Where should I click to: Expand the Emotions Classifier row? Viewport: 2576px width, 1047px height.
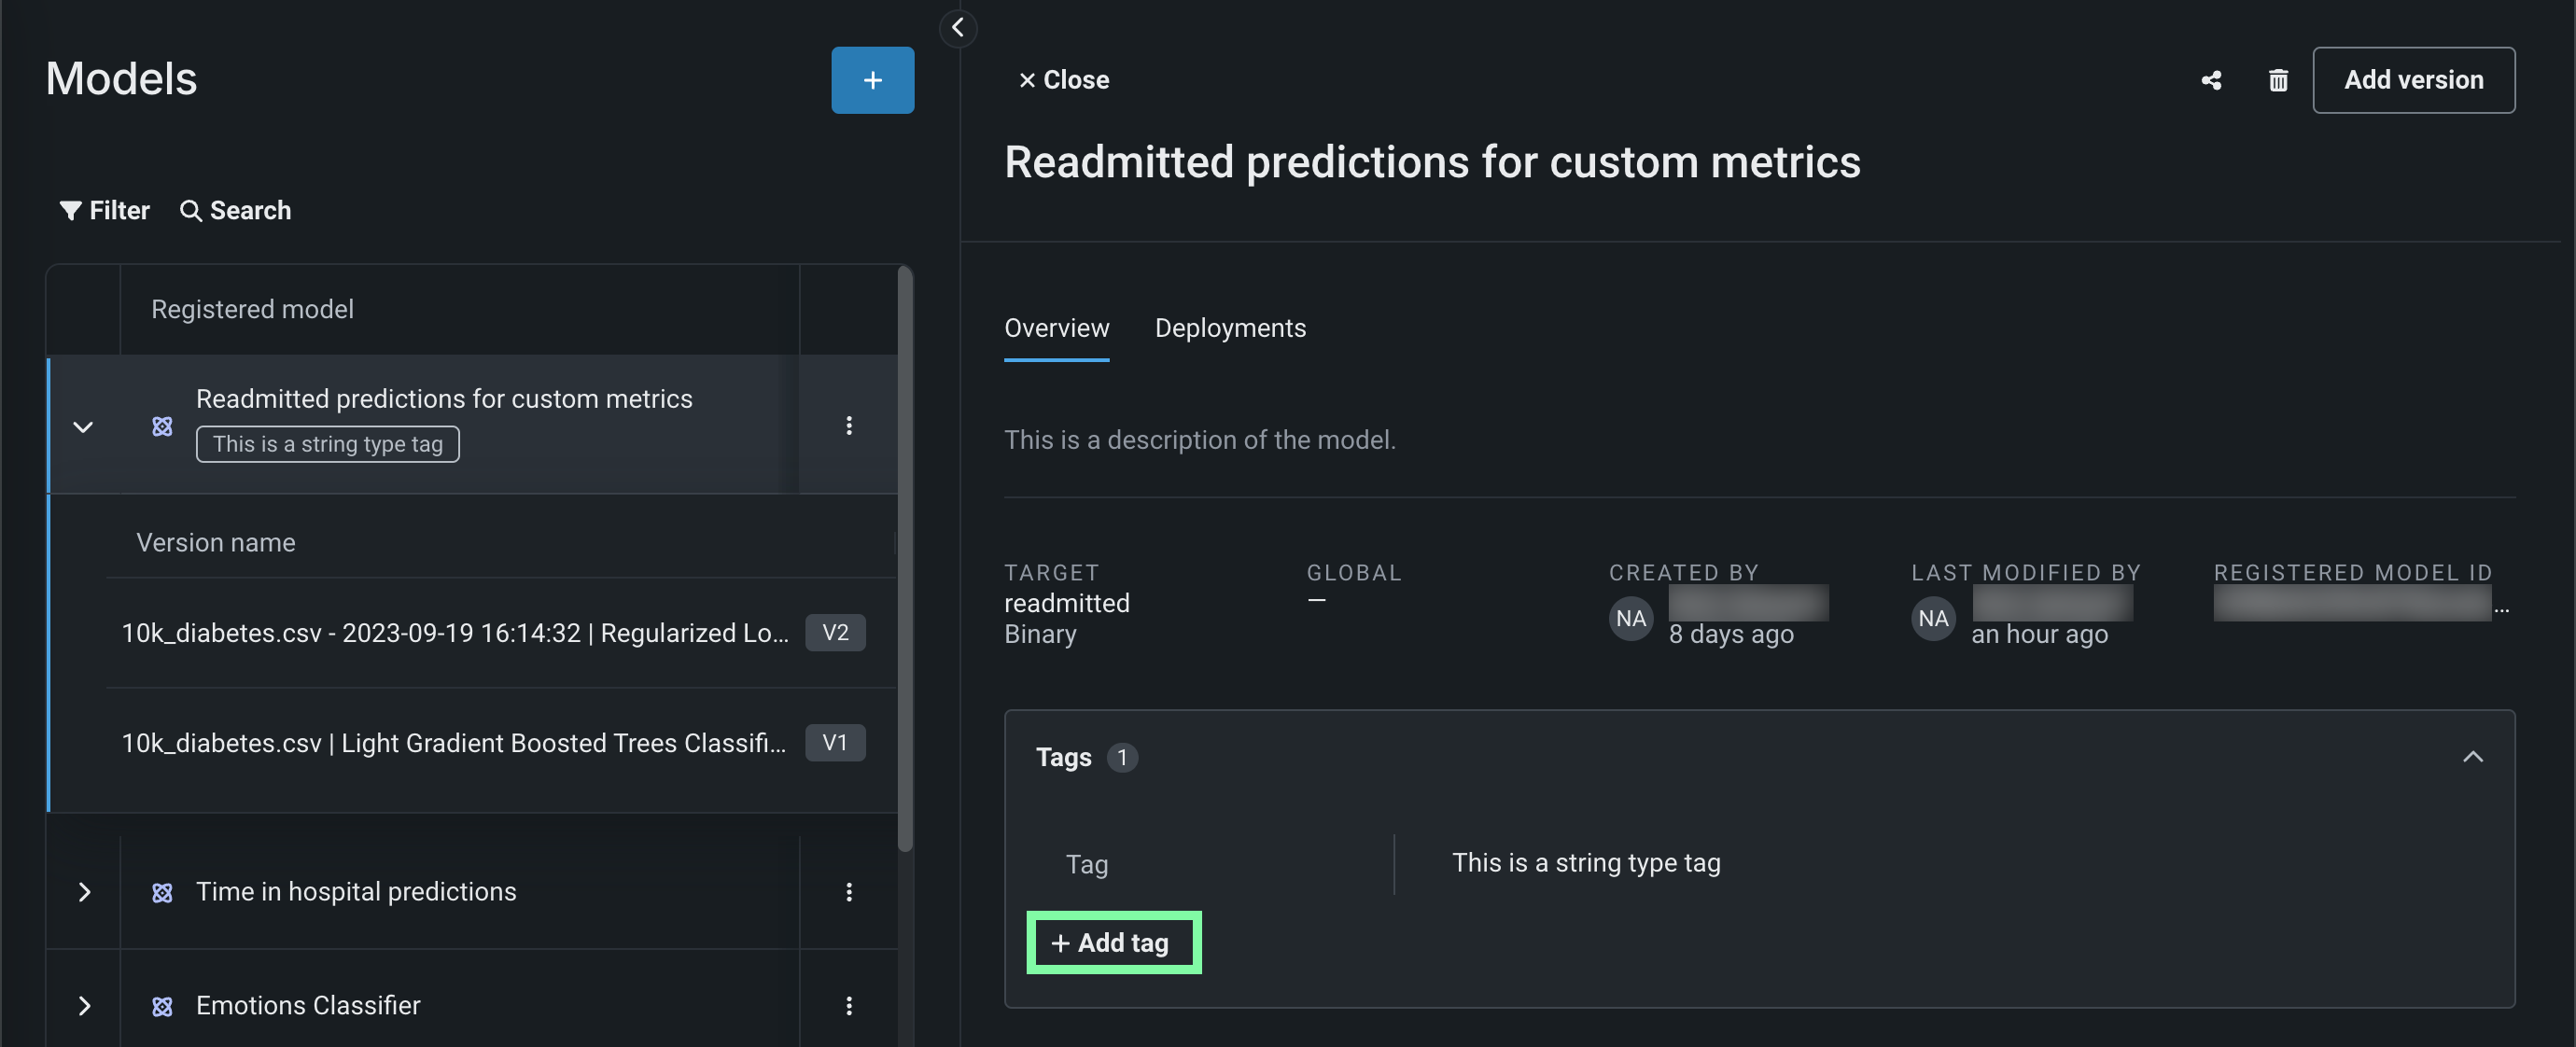pos(84,1005)
